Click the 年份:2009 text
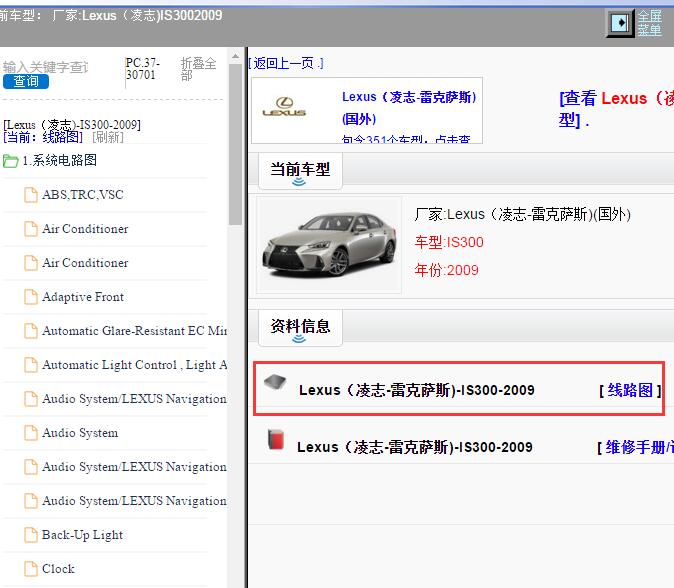 pos(446,270)
